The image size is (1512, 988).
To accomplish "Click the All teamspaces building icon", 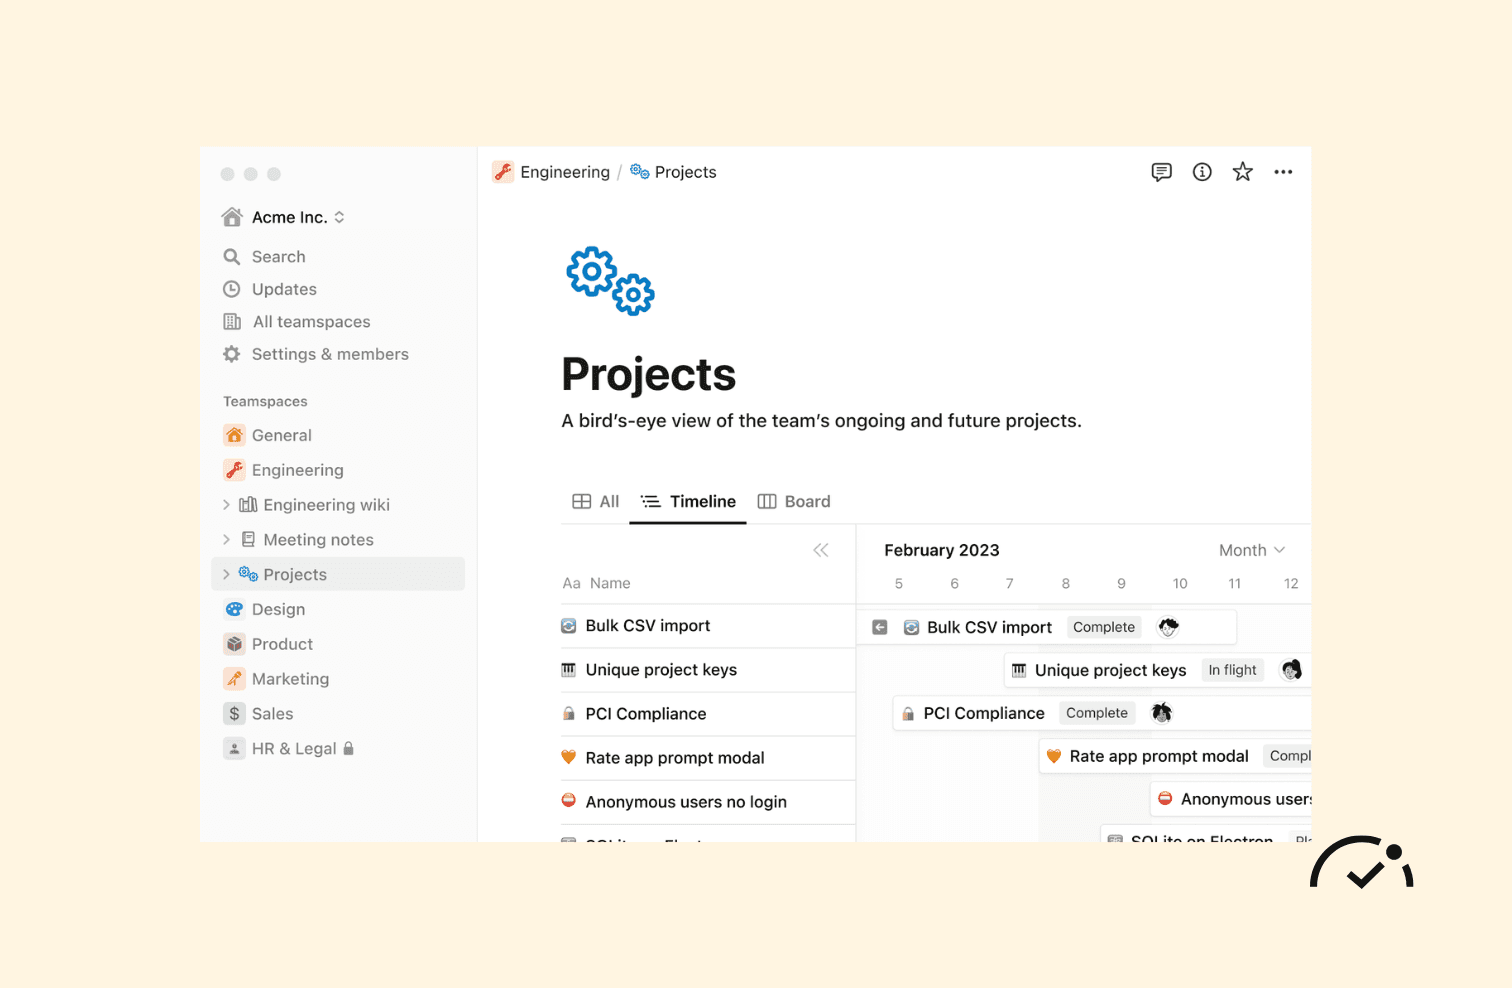I will (x=232, y=322).
